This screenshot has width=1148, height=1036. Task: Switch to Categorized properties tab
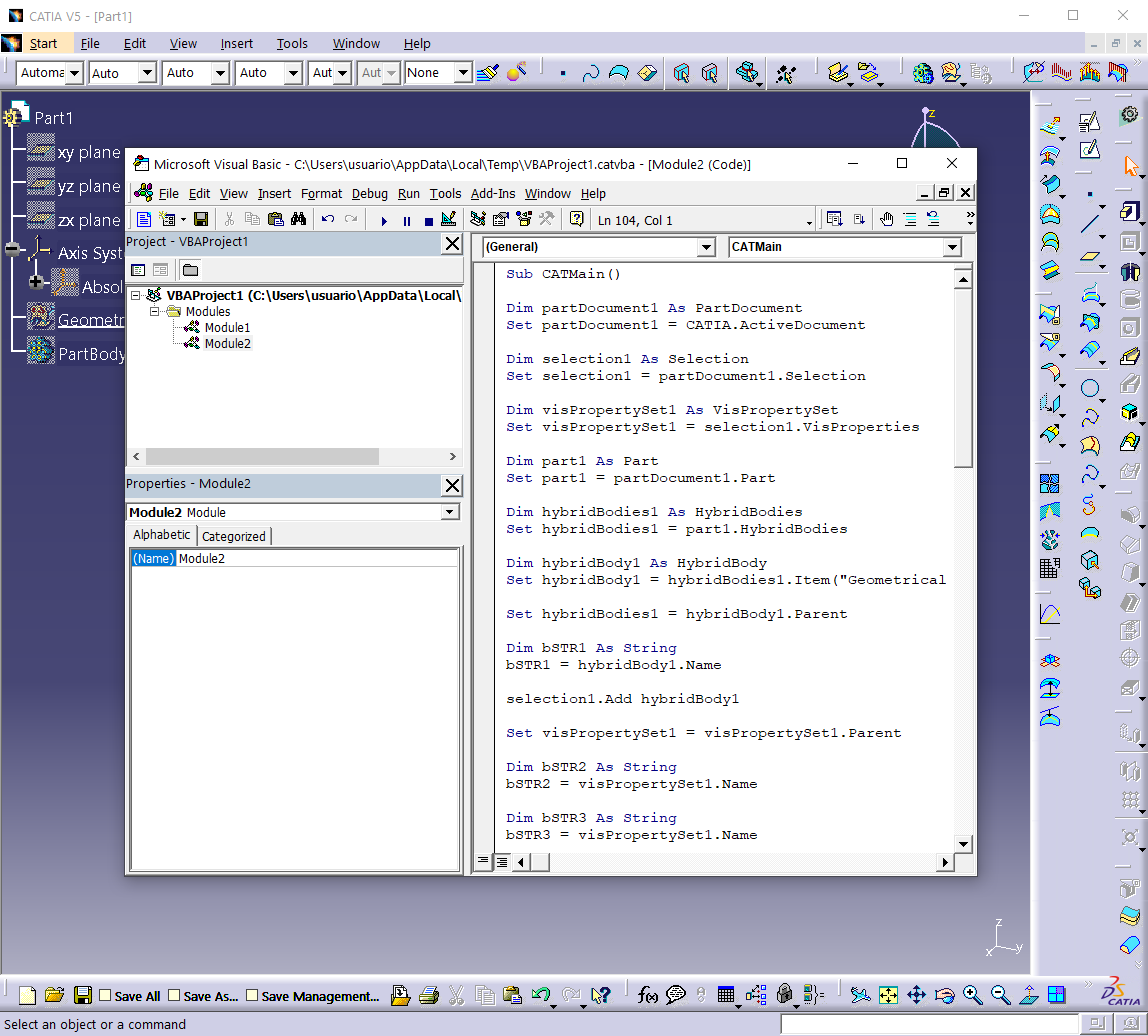(x=234, y=536)
